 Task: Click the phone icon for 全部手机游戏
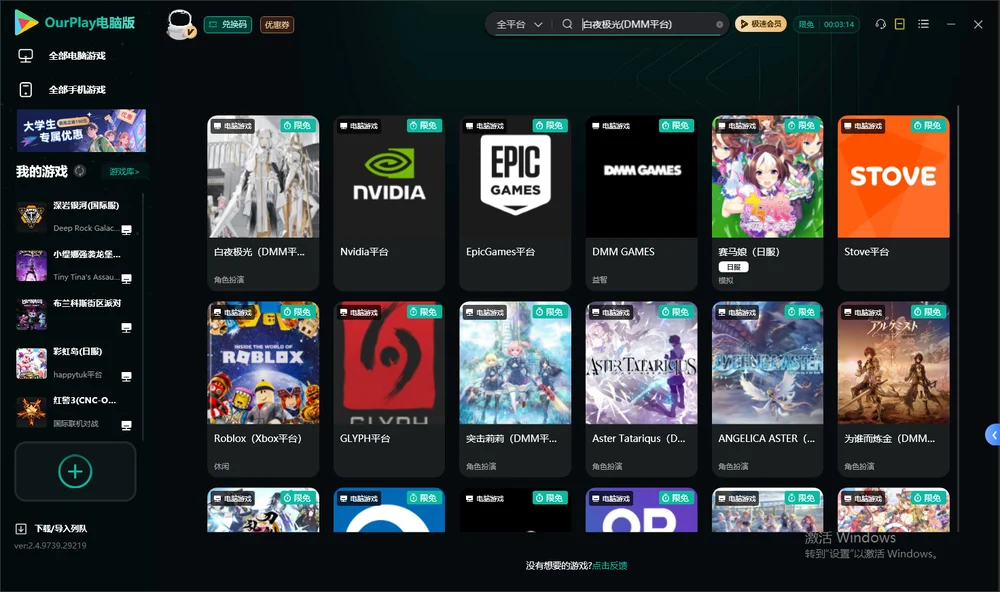(26, 89)
